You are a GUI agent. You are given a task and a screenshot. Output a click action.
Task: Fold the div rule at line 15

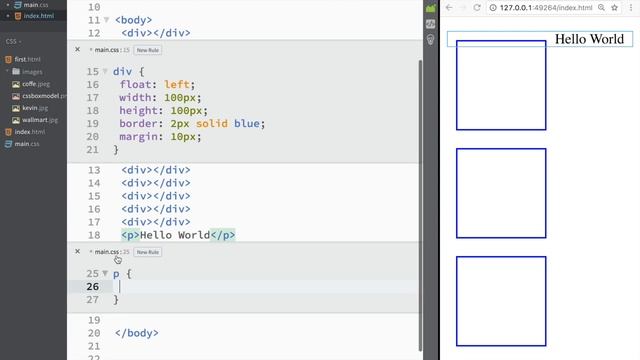105,71
